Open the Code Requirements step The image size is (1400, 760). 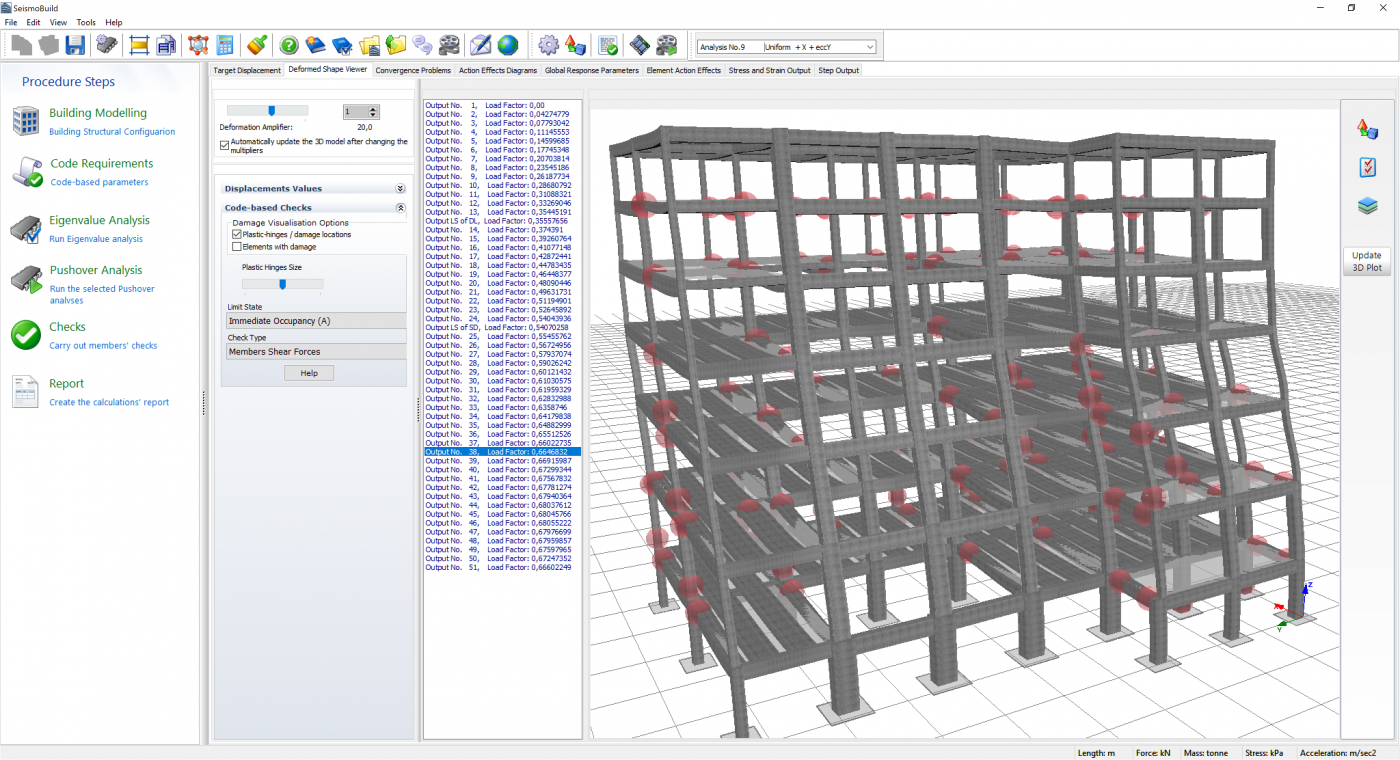click(x=101, y=163)
